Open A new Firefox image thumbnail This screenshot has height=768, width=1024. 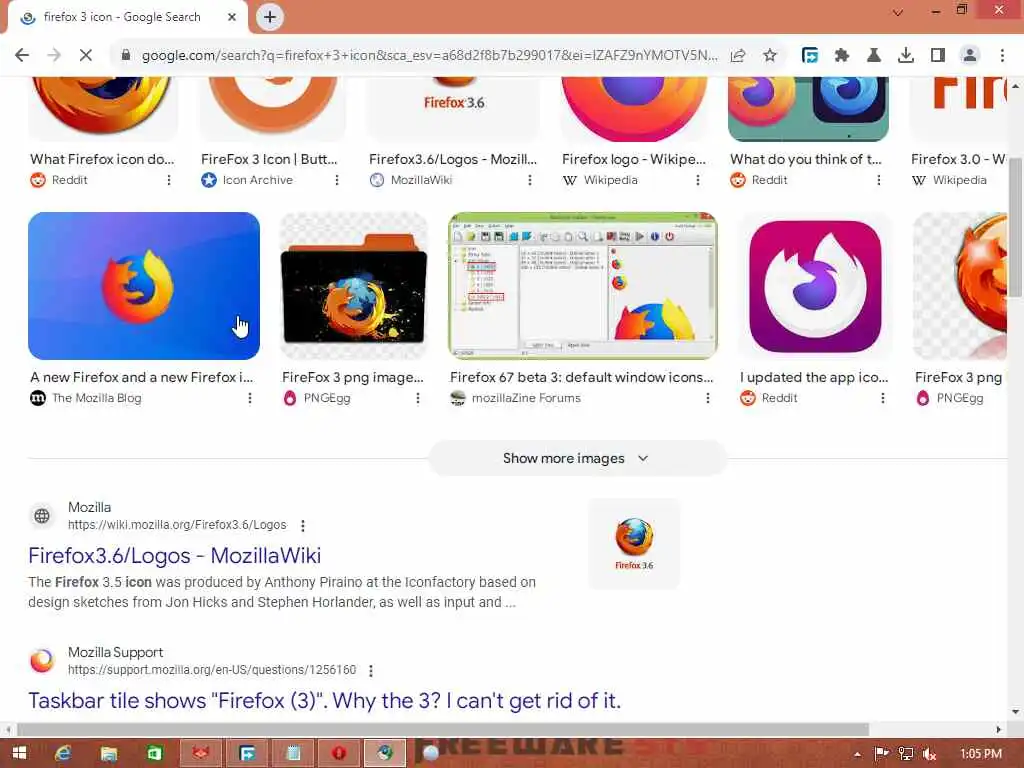pos(144,286)
